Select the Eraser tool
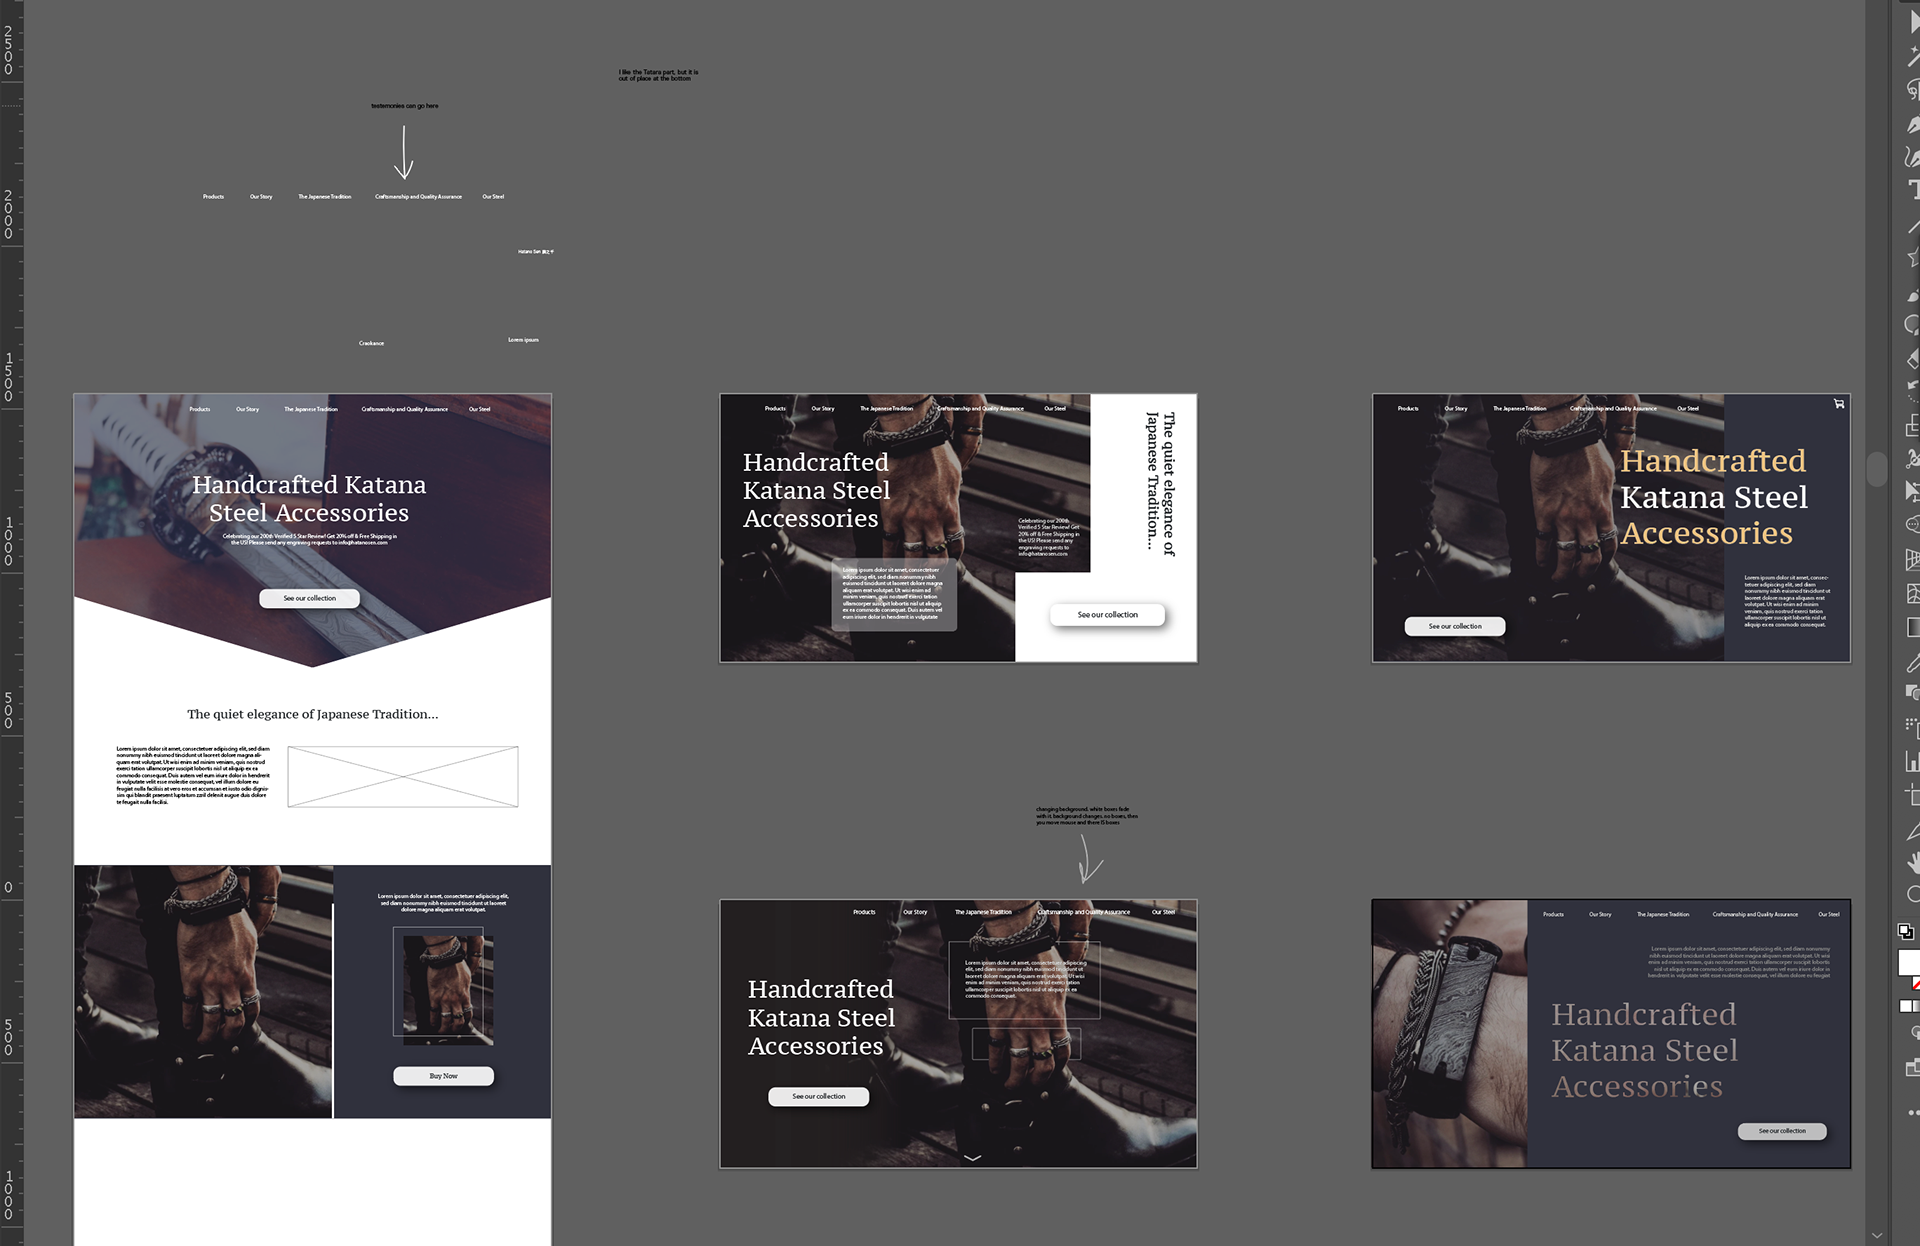 click(1912, 358)
